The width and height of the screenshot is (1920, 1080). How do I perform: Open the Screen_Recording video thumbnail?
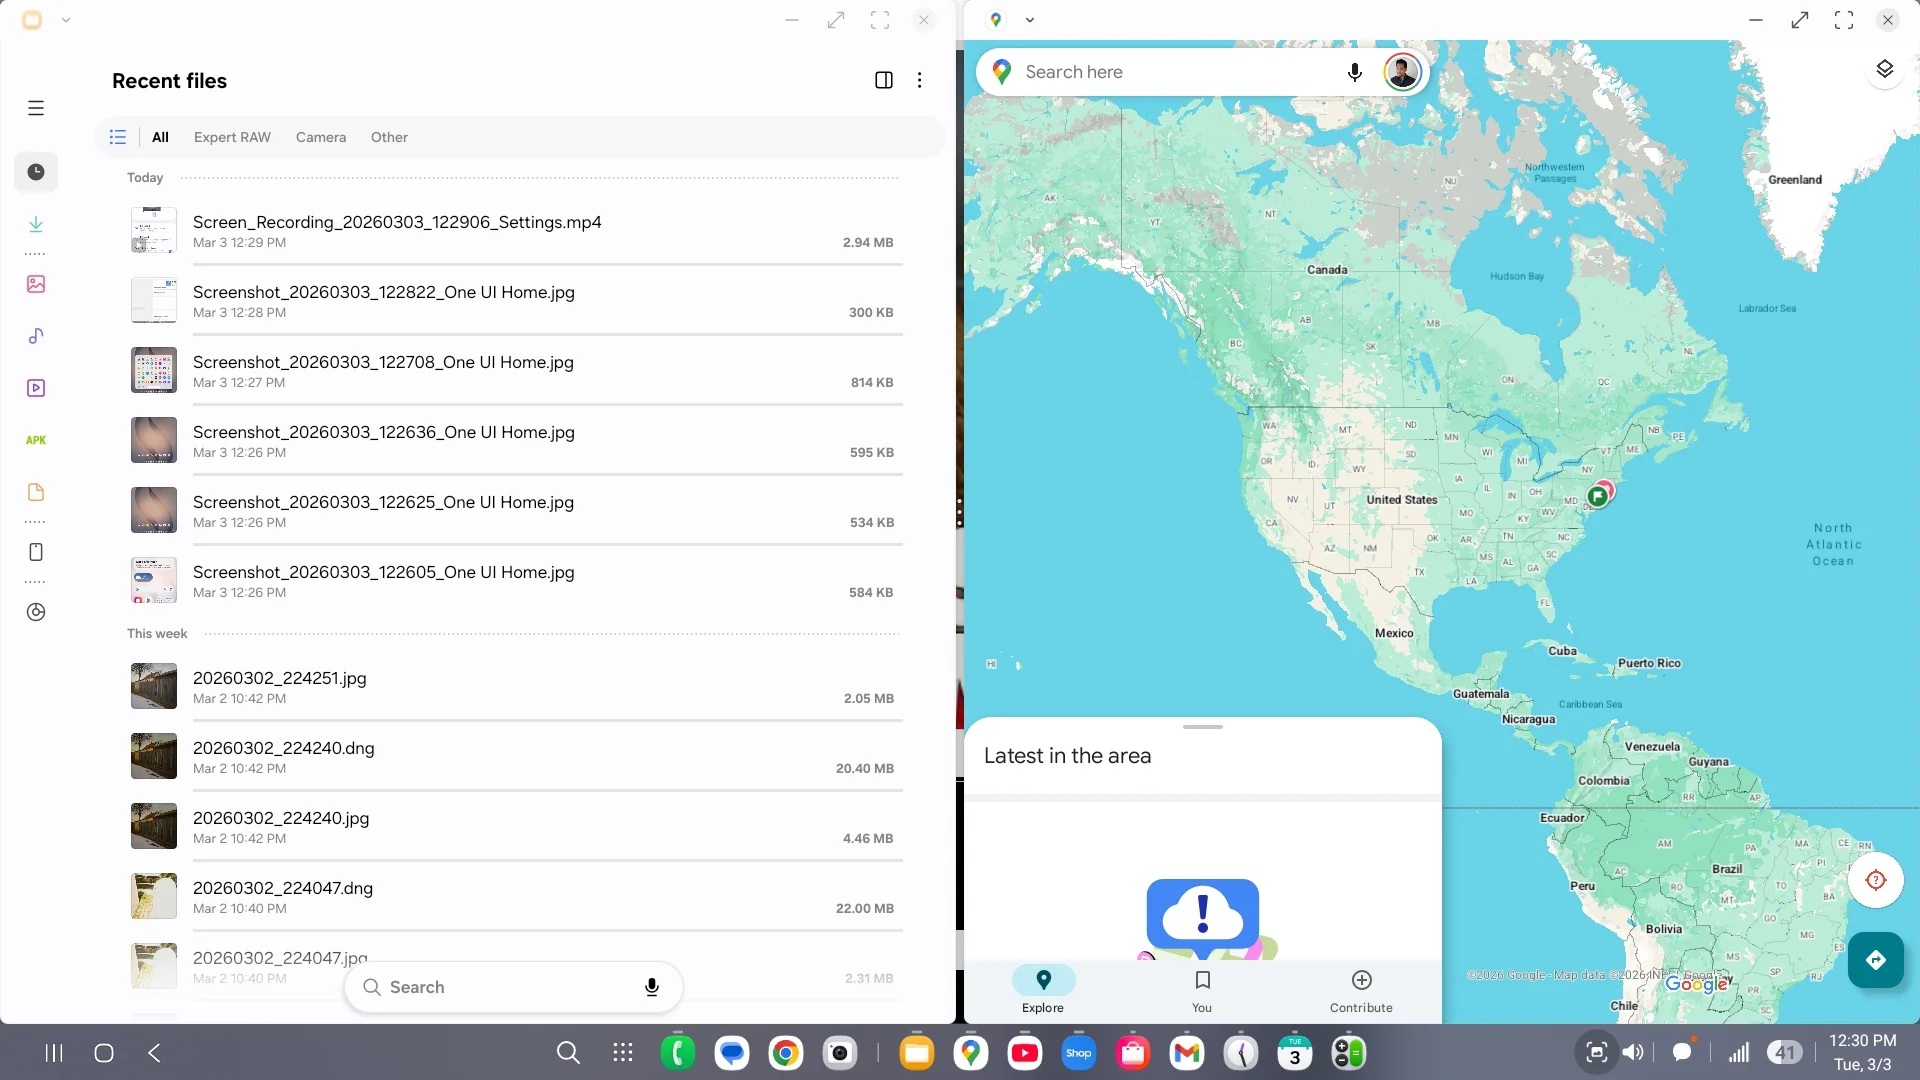(x=152, y=230)
